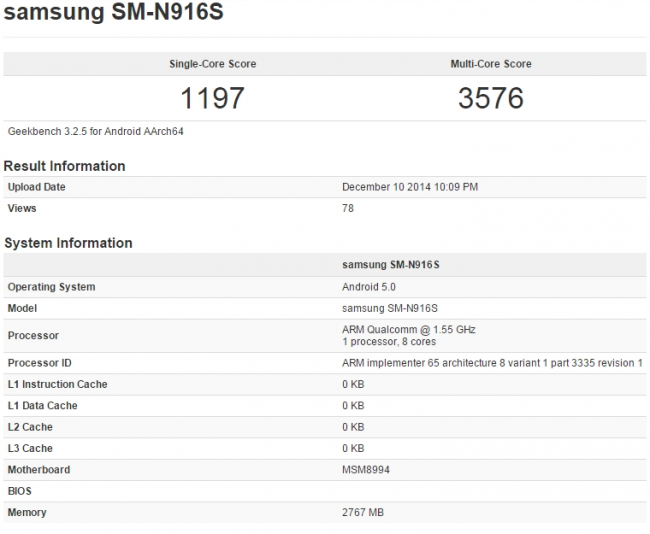
Task: Click the 'Single-Core Score' header
Action: click(213, 64)
